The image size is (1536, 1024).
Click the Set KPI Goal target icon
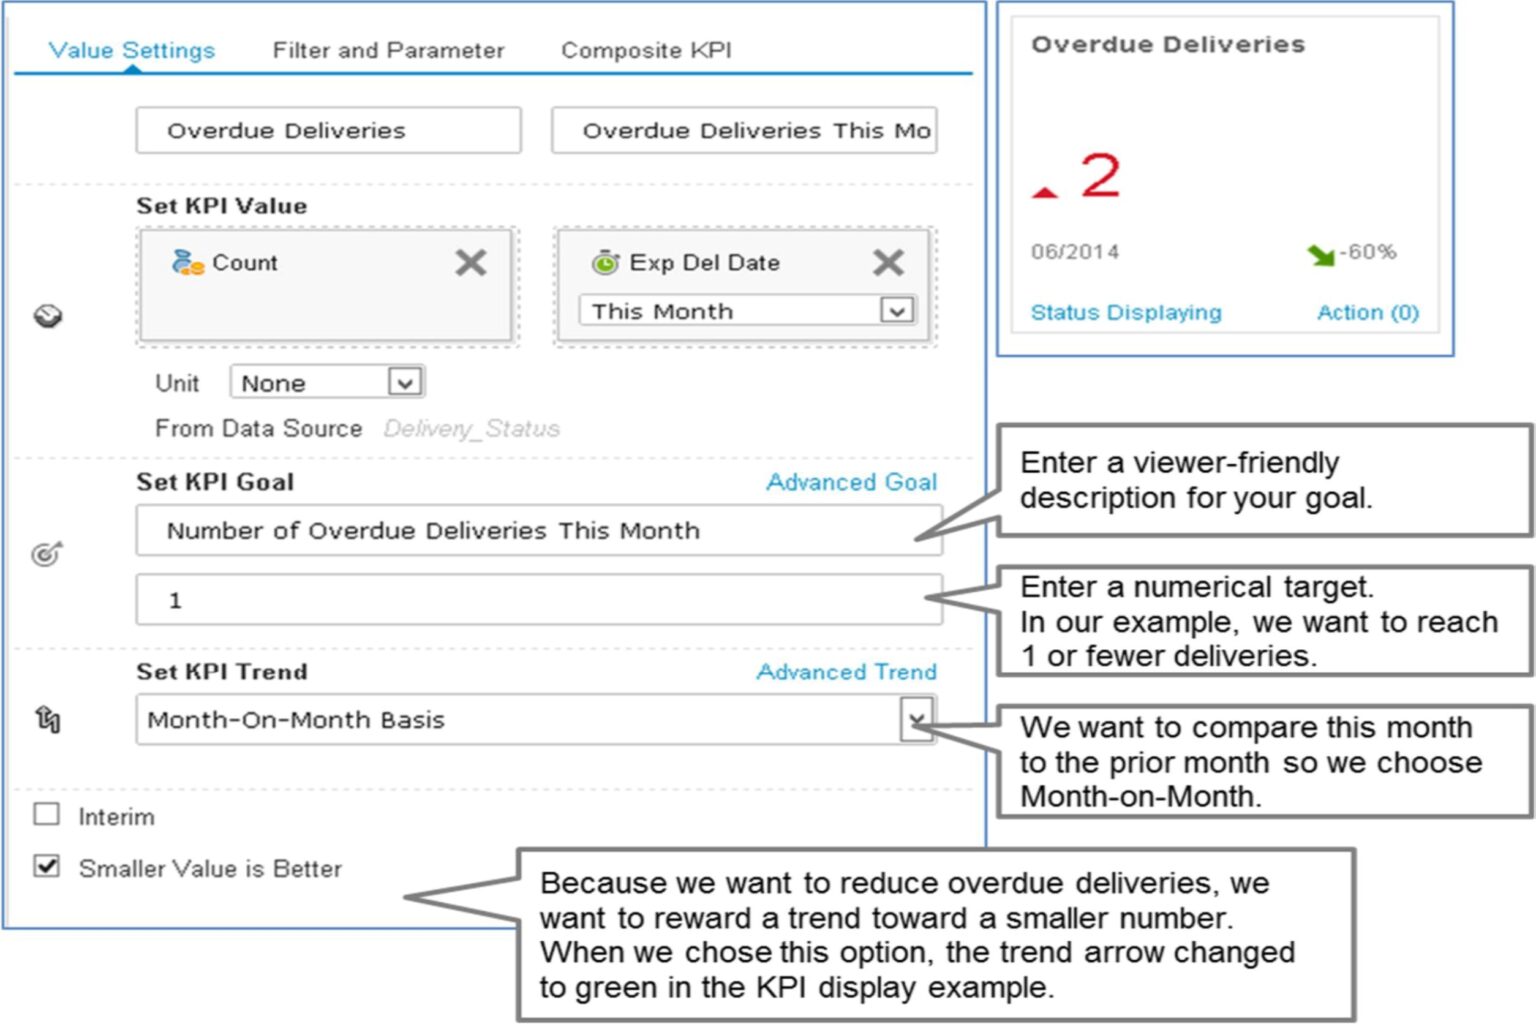click(47, 553)
